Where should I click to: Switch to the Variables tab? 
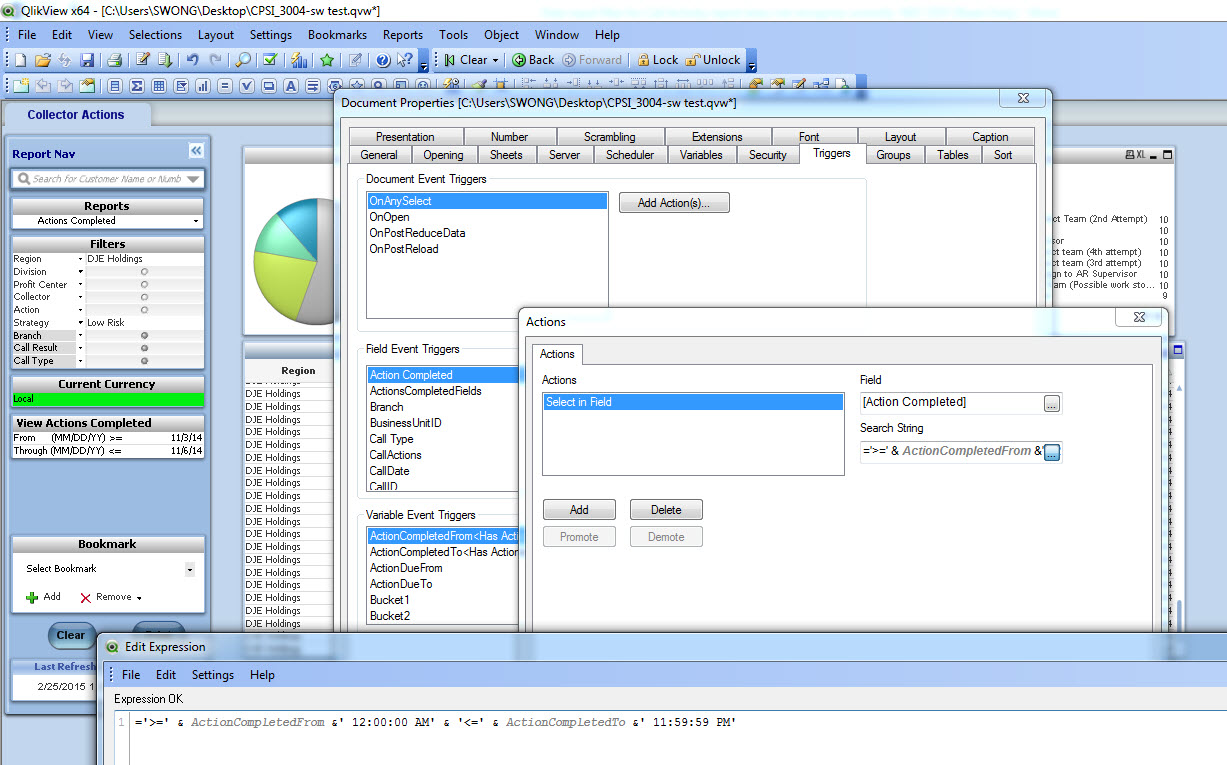point(700,155)
